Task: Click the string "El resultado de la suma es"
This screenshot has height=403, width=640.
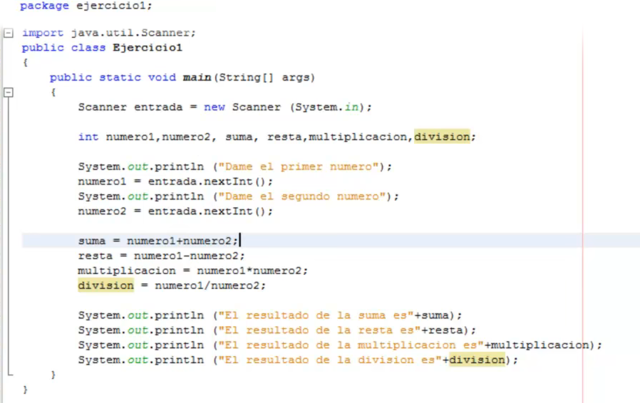Action: pos(316,316)
